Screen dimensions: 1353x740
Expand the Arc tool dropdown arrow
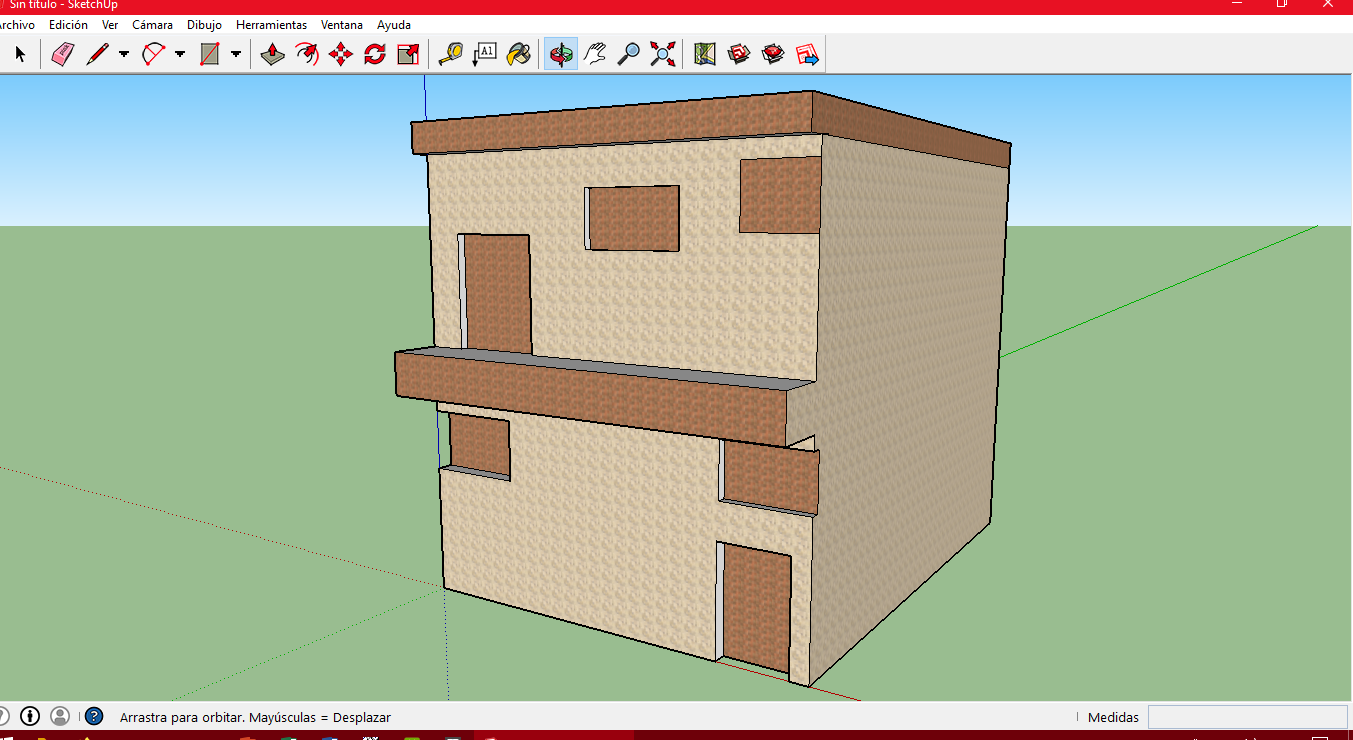click(x=180, y=54)
